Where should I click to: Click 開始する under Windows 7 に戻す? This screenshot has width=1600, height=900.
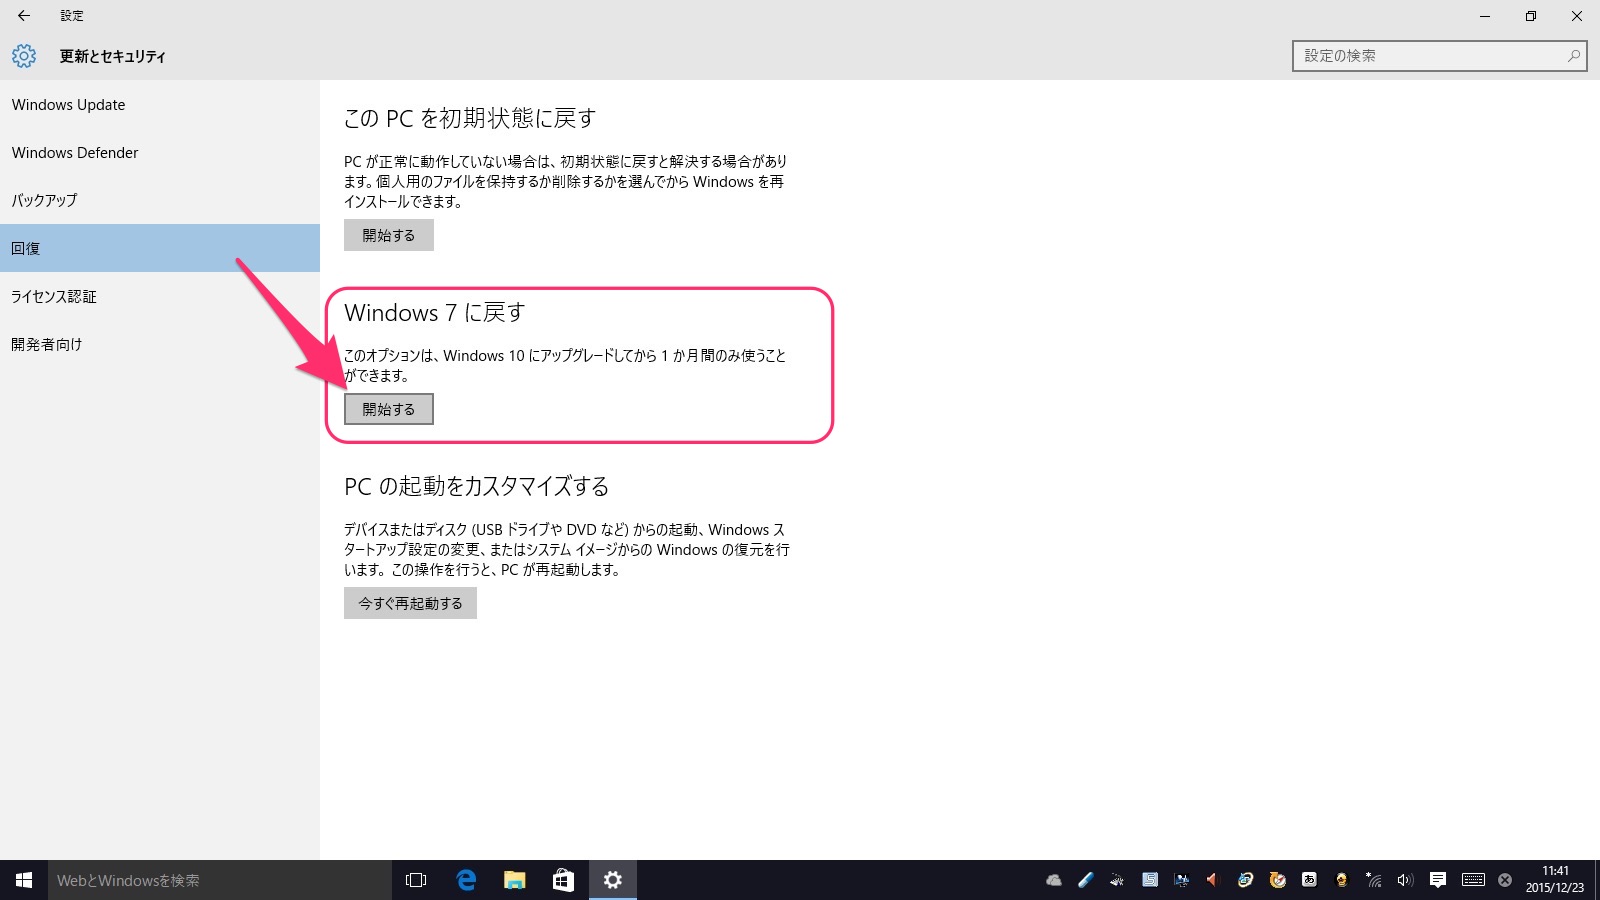pyautogui.click(x=389, y=409)
